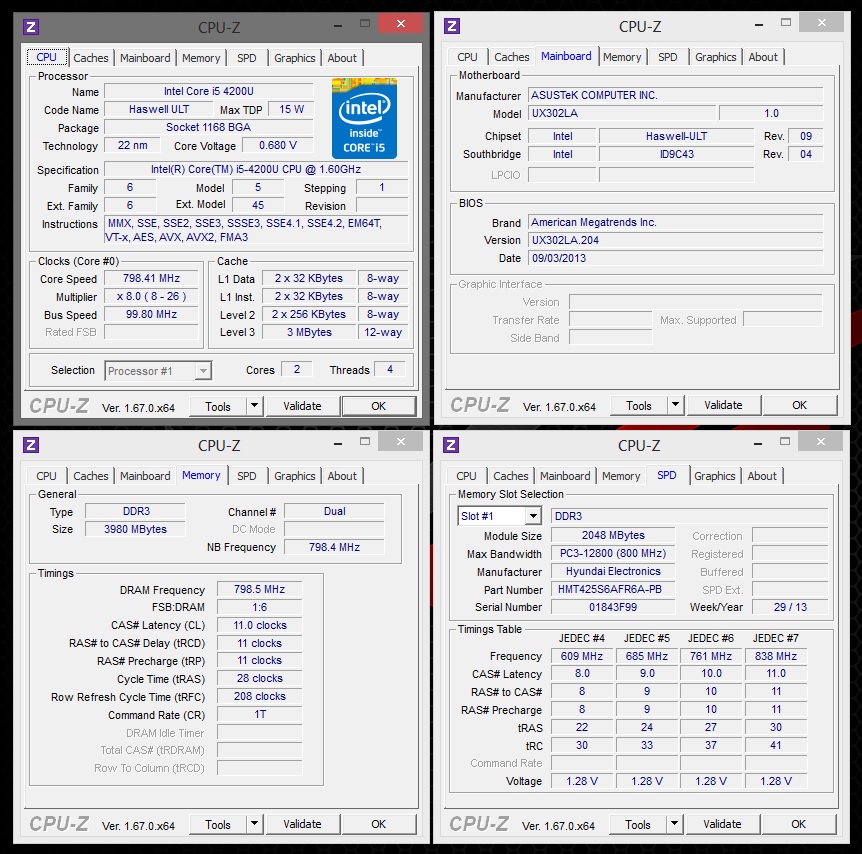
Task: Expand the Processor #1 selection dropdown
Action: tap(203, 371)
